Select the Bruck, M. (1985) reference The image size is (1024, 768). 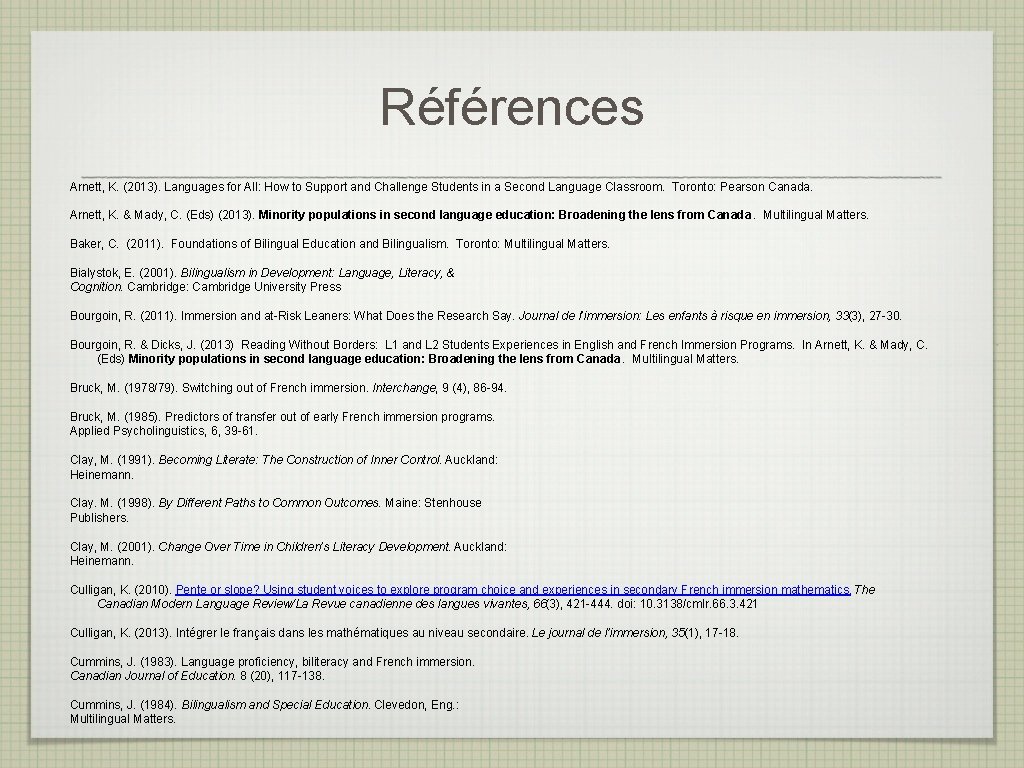[x=282, y=424]
